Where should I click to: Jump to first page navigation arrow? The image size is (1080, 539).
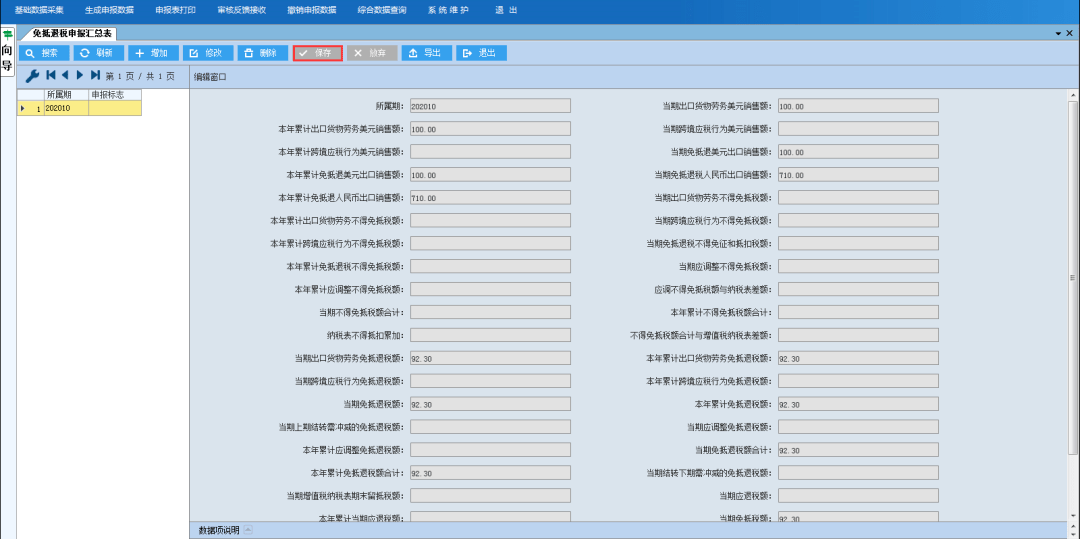(x=50, y=75)
